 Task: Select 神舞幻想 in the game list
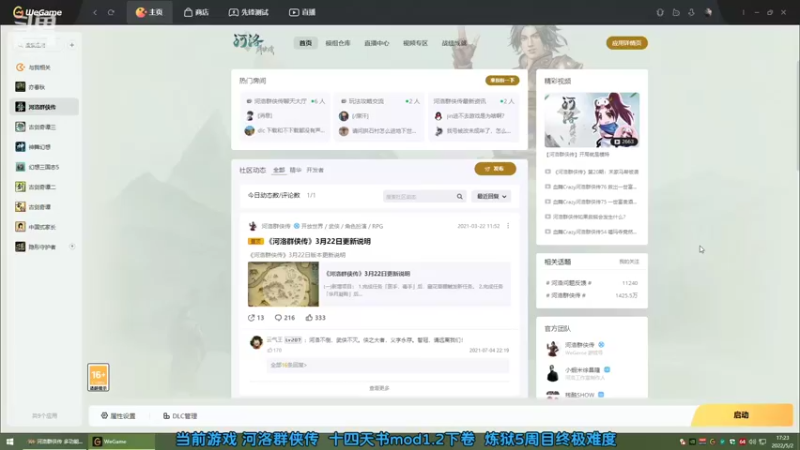pyautogui.click(x=44, y=147)
